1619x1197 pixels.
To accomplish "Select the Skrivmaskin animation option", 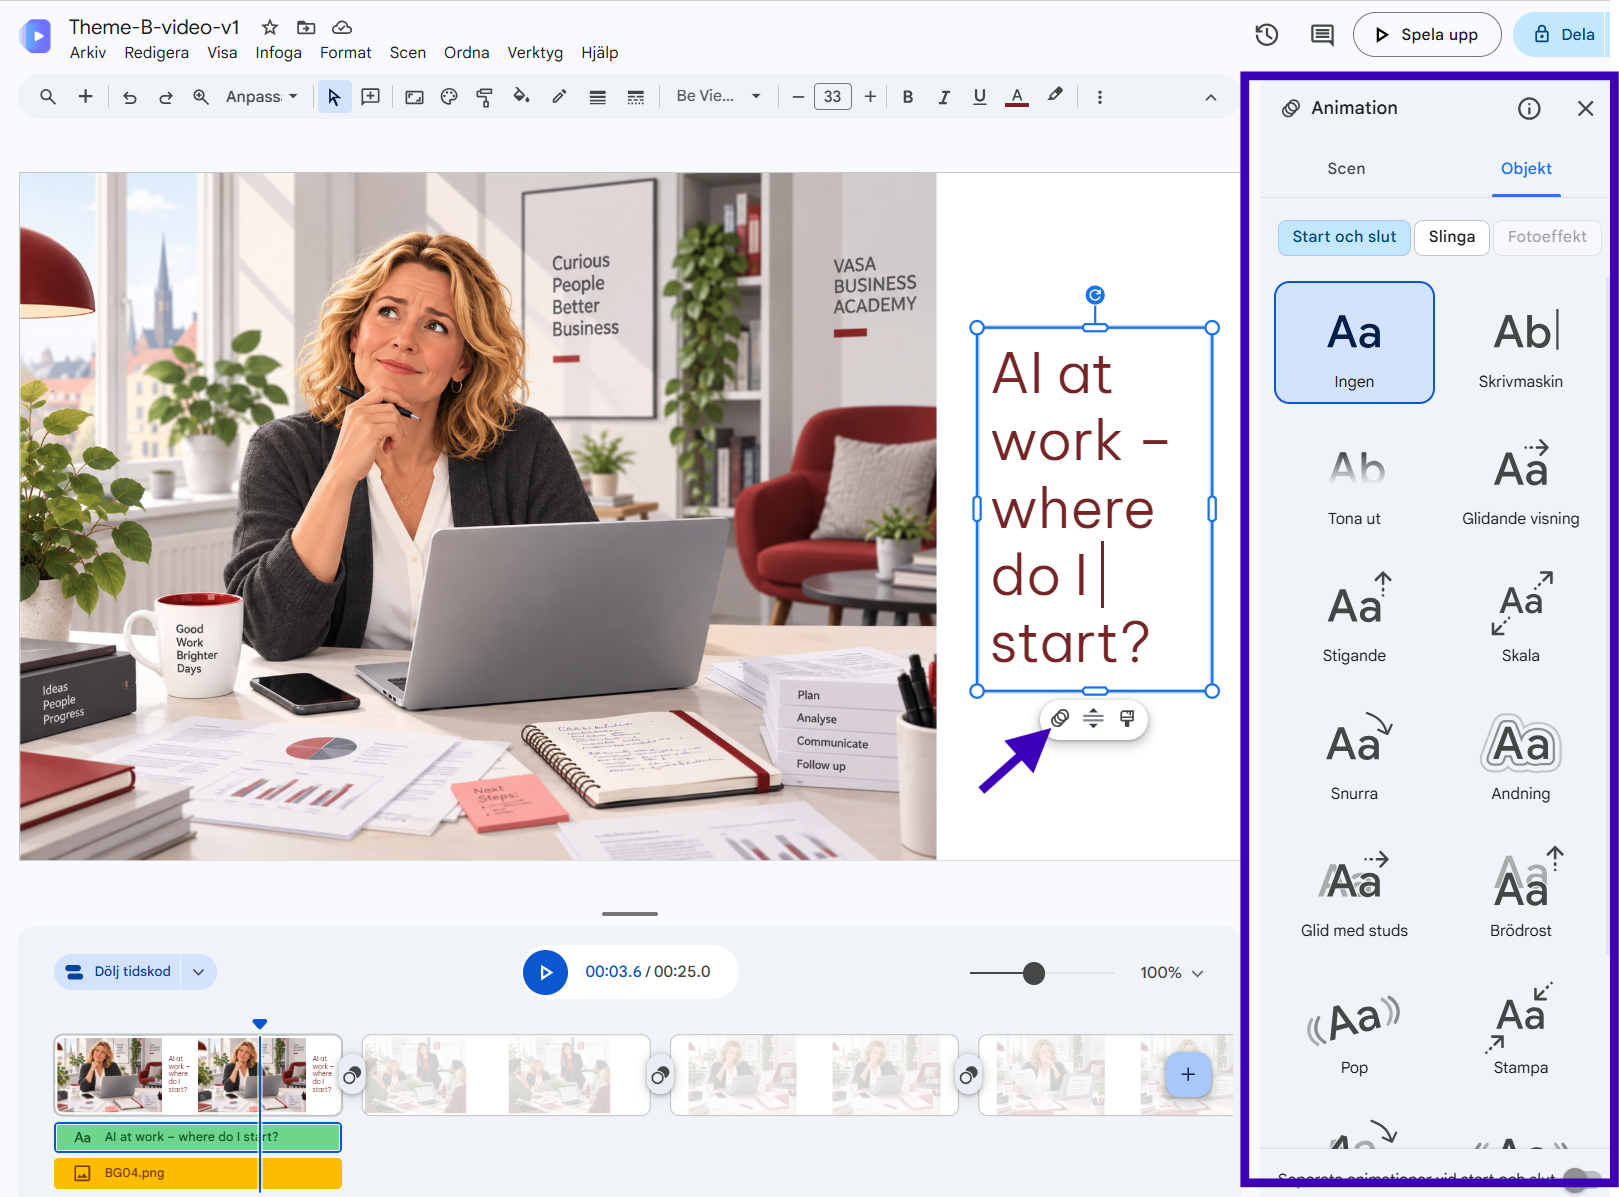I will click(1520, 343).
